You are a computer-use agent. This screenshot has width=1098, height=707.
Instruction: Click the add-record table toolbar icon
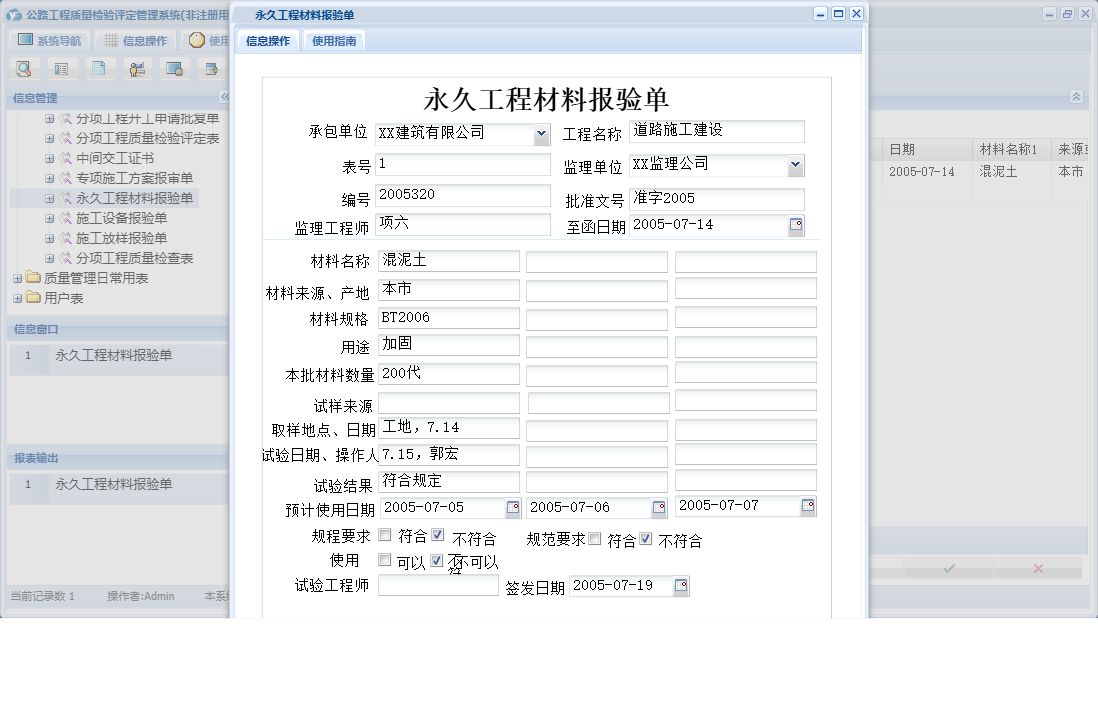point(211,68)
